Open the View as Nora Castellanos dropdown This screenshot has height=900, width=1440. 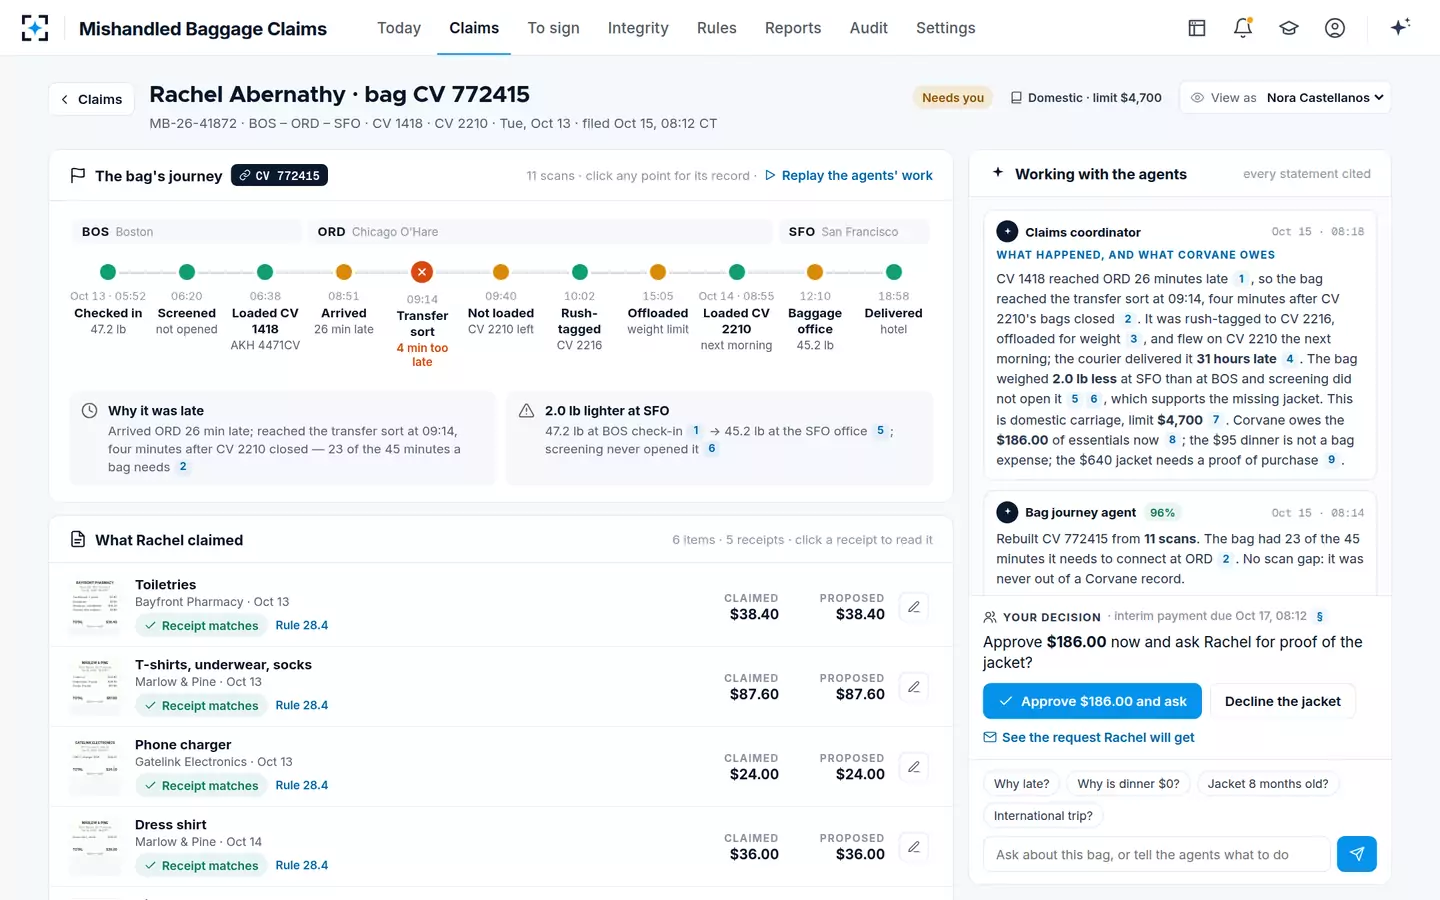click(x=1285, y=97)
